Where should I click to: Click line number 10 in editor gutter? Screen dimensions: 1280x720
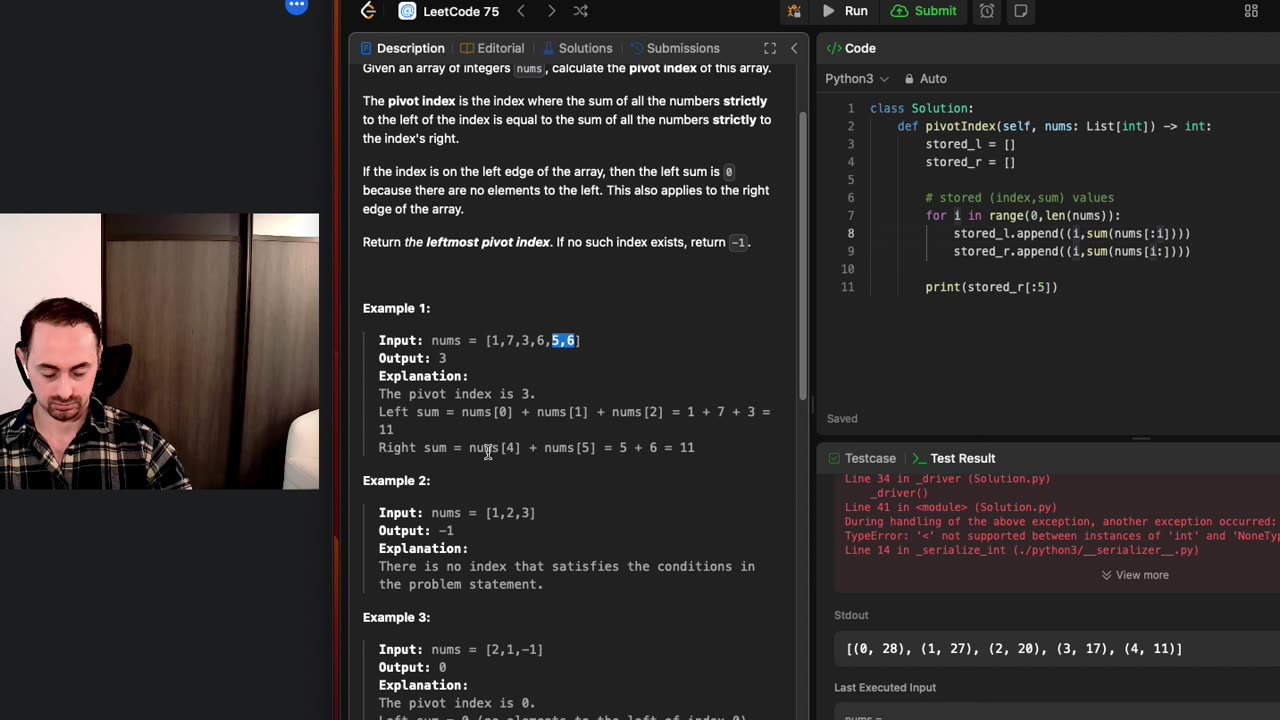pos(848,269)
